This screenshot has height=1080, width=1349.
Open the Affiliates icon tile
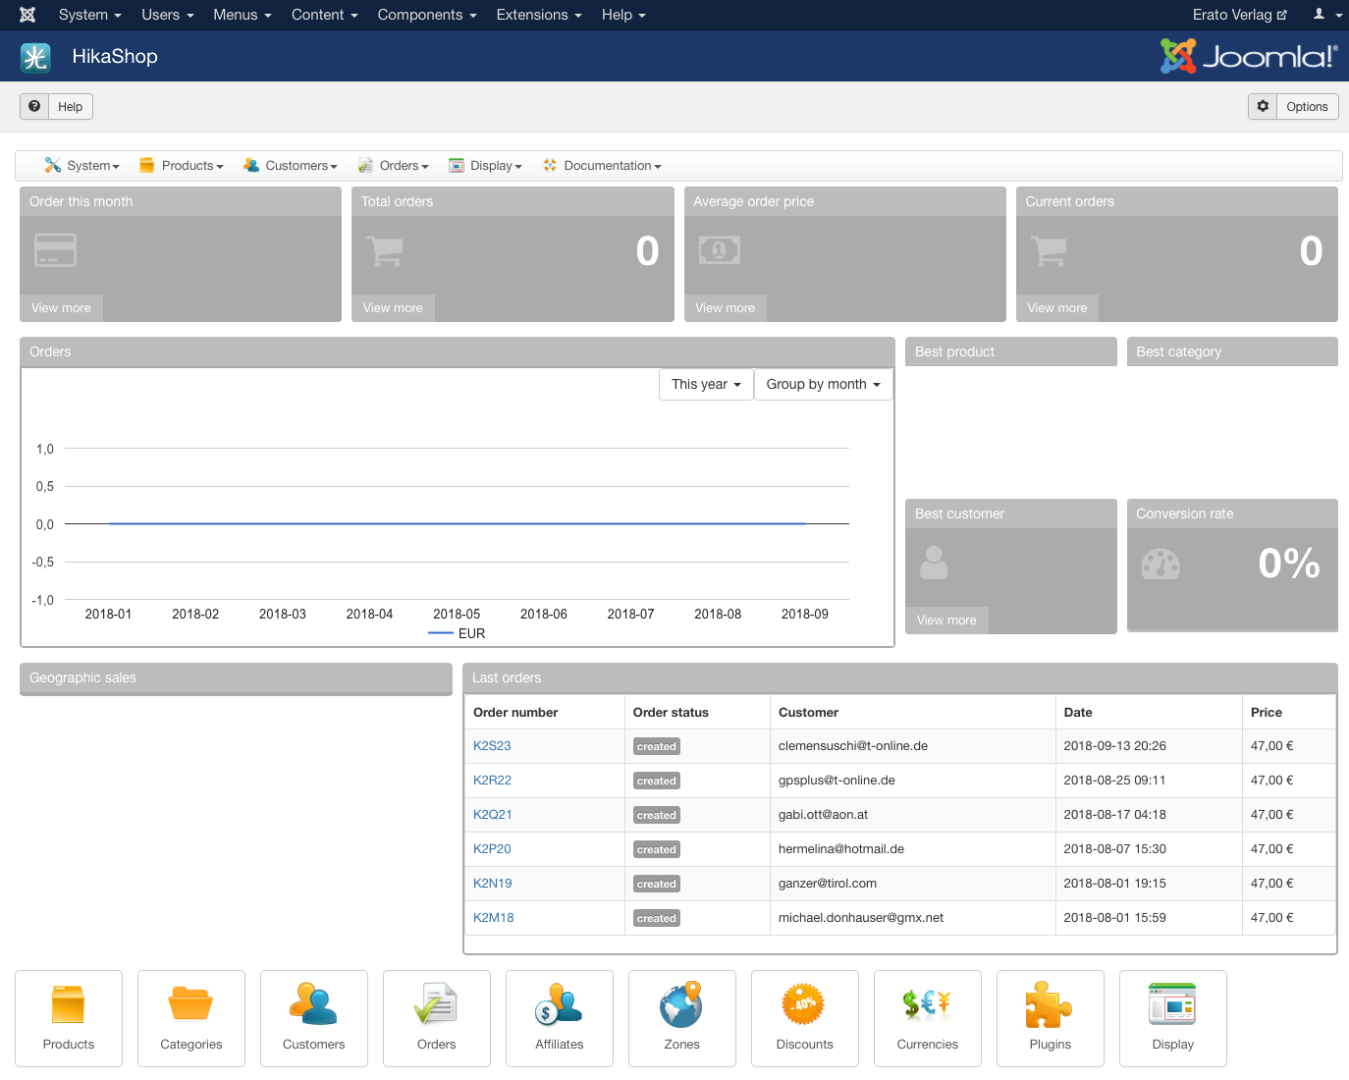(x=559, y=1018)
